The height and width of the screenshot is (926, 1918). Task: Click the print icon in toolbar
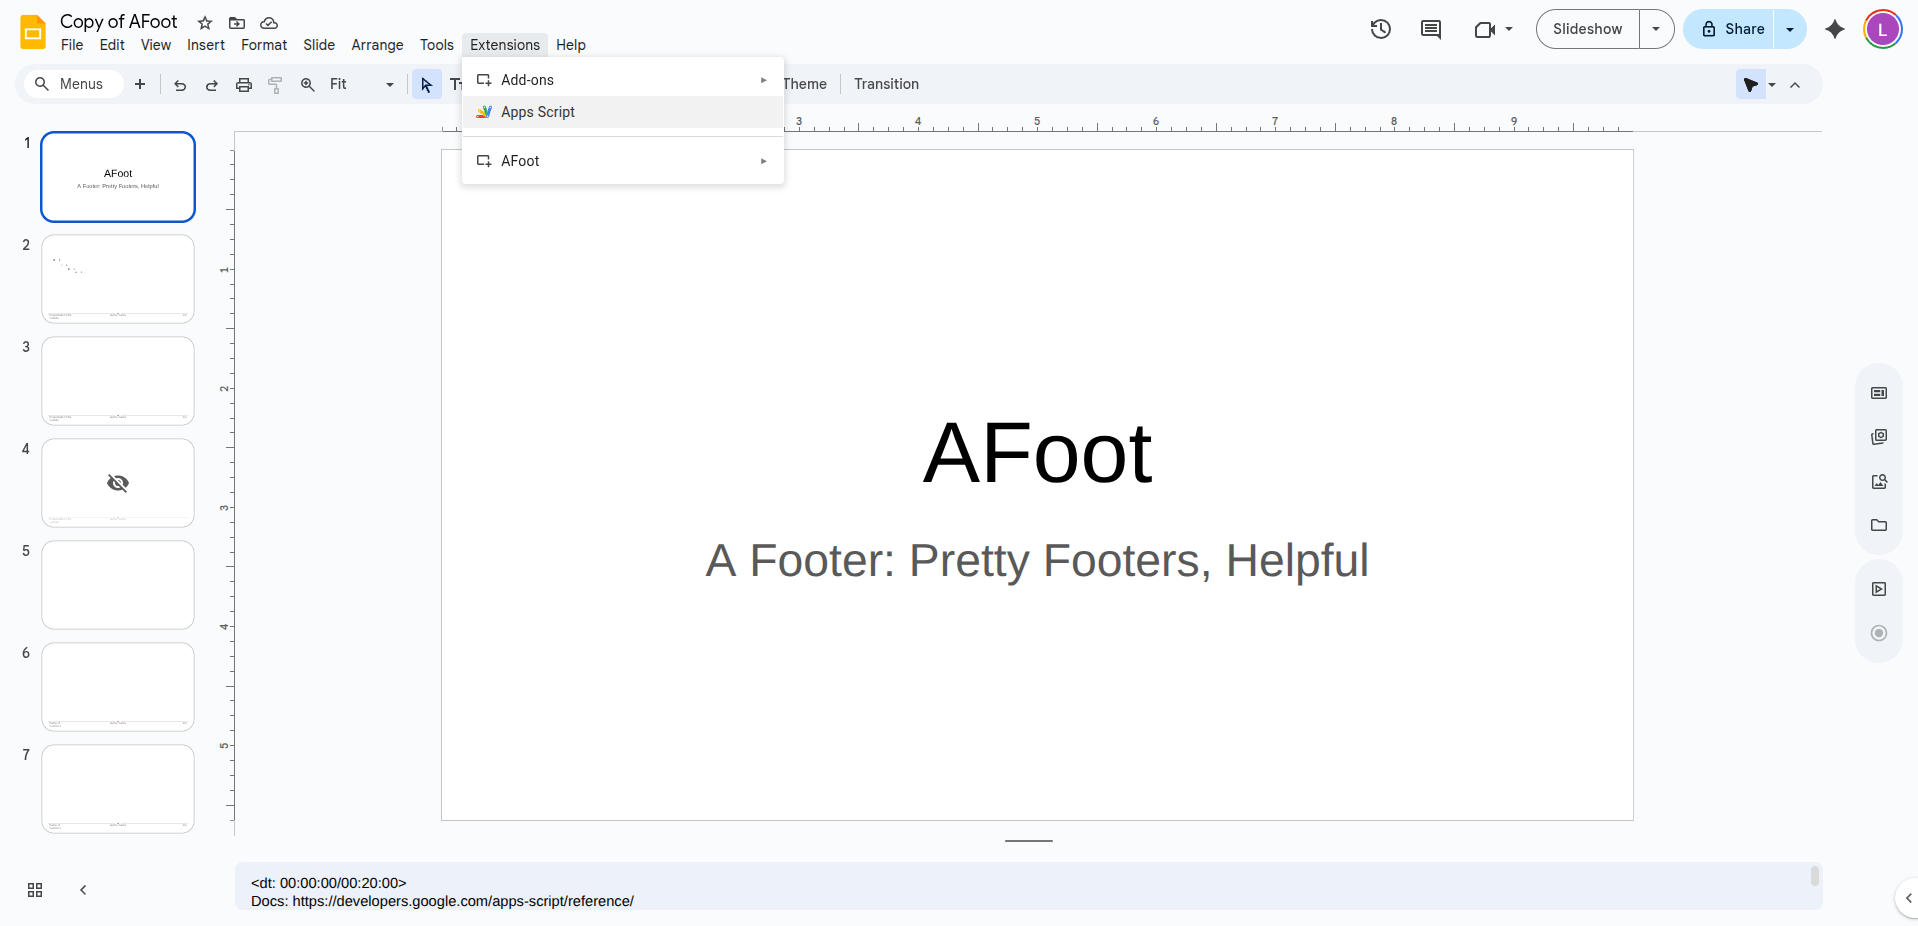click(x=243, y=85)
